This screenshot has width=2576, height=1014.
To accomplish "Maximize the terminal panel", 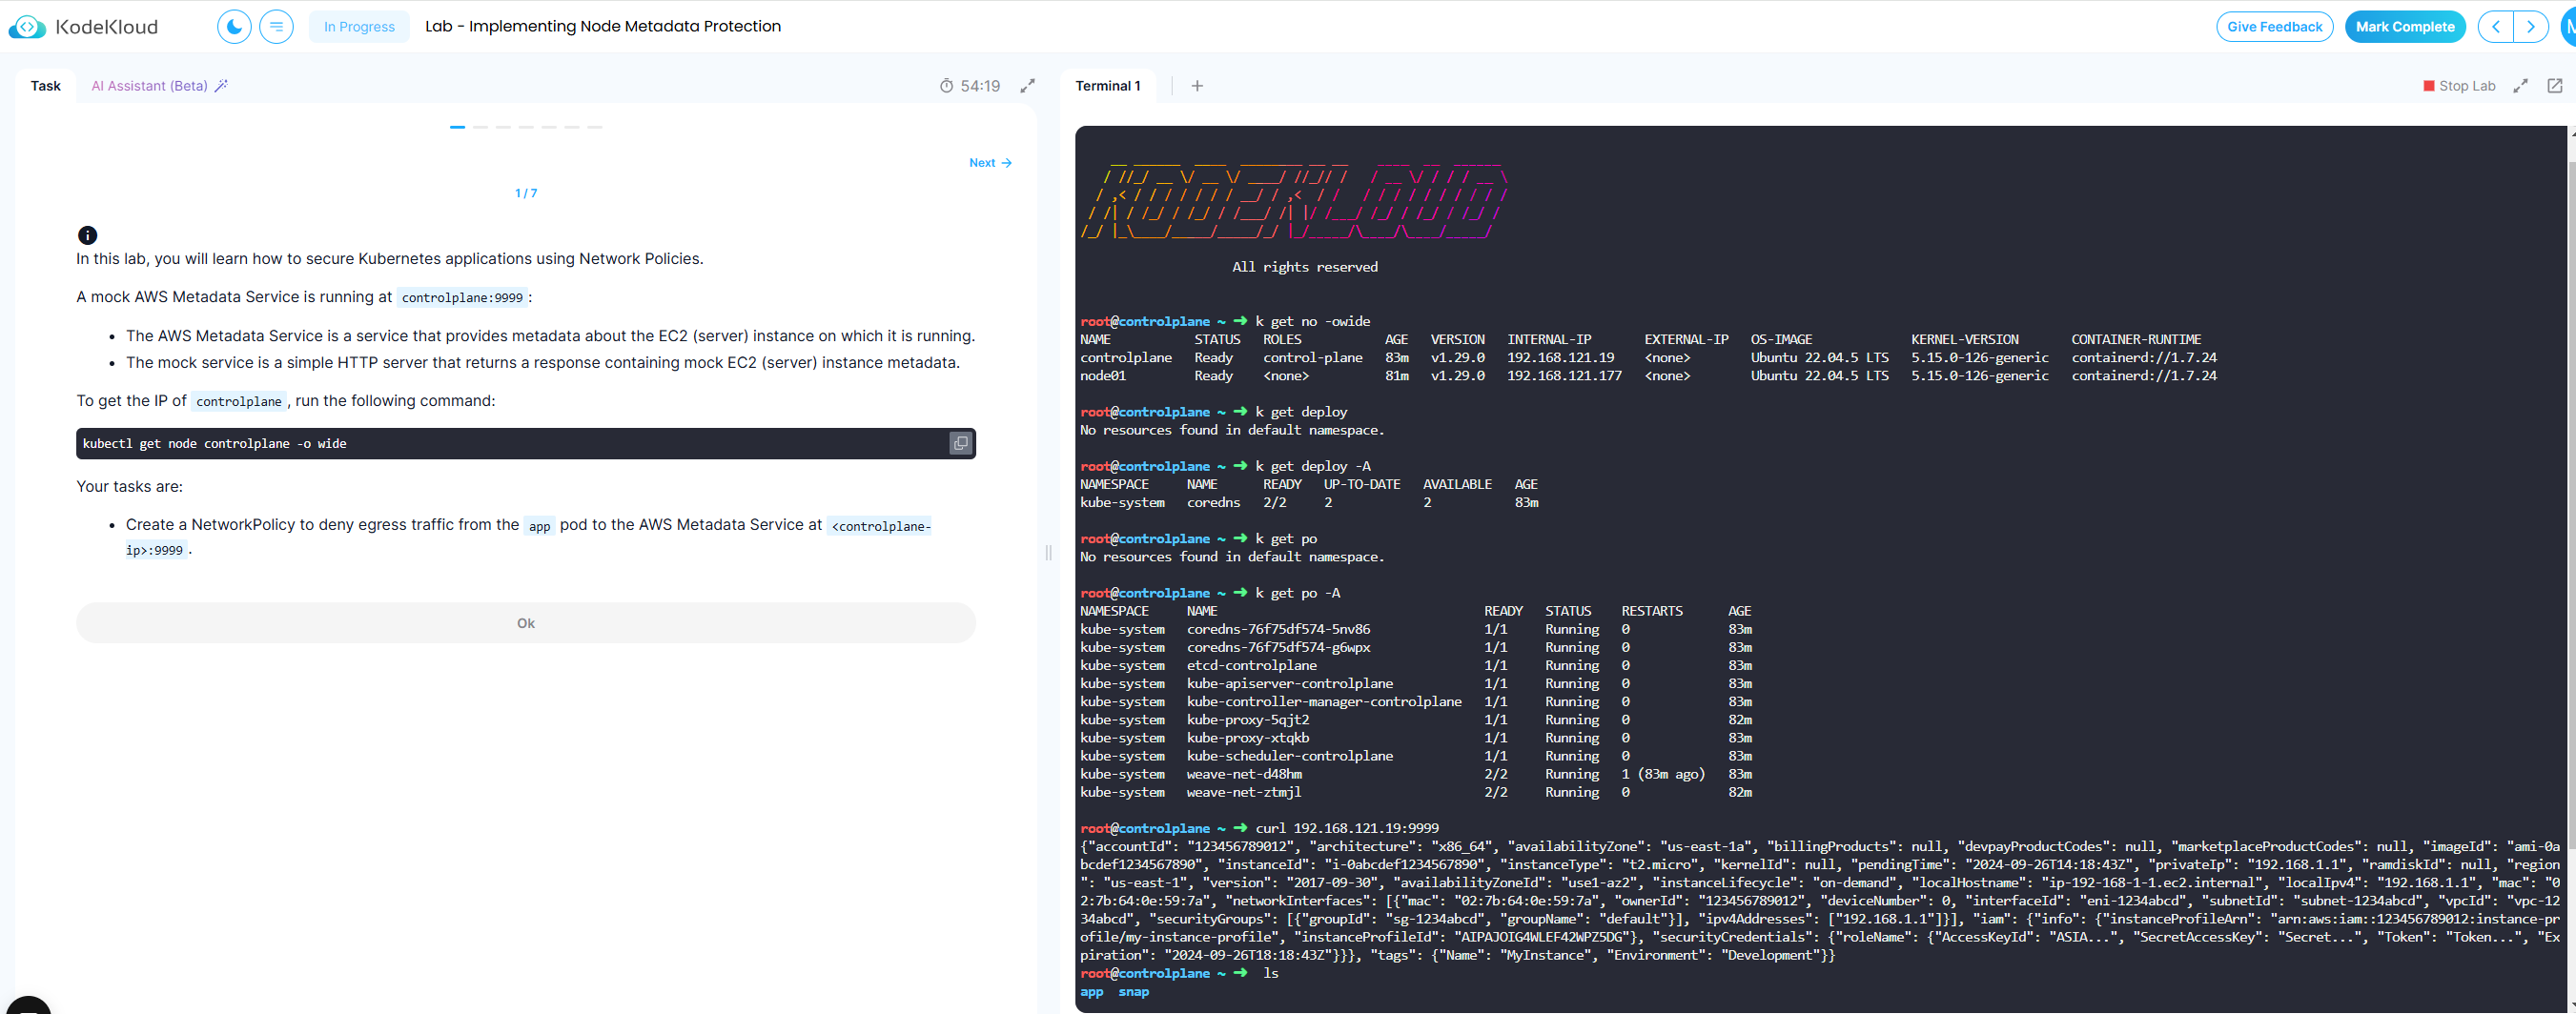I will click(2520, 86).
